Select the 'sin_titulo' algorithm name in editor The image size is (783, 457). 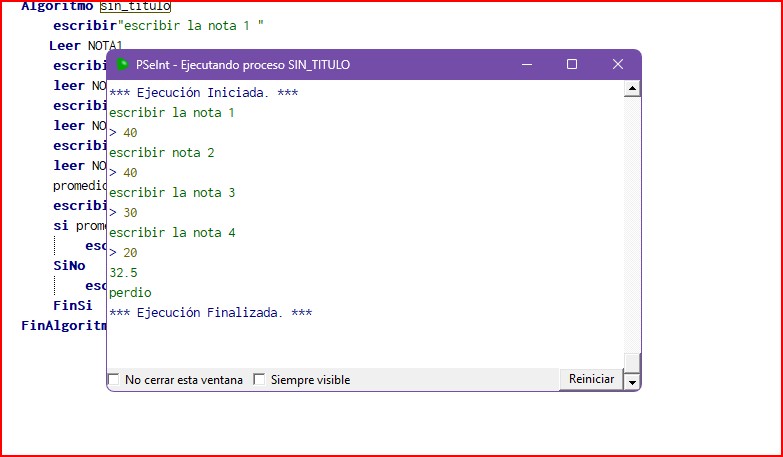135,6
